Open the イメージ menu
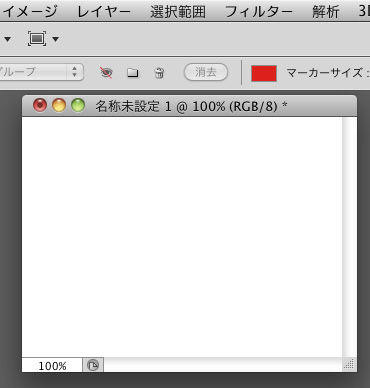The height and width of the screenshot is (388, 370). pos(30,12)
